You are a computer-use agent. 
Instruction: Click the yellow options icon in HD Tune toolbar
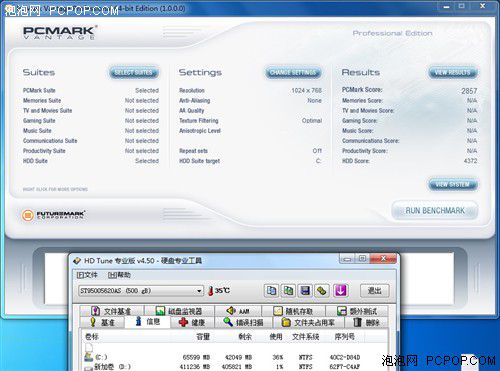pos(322,291)
